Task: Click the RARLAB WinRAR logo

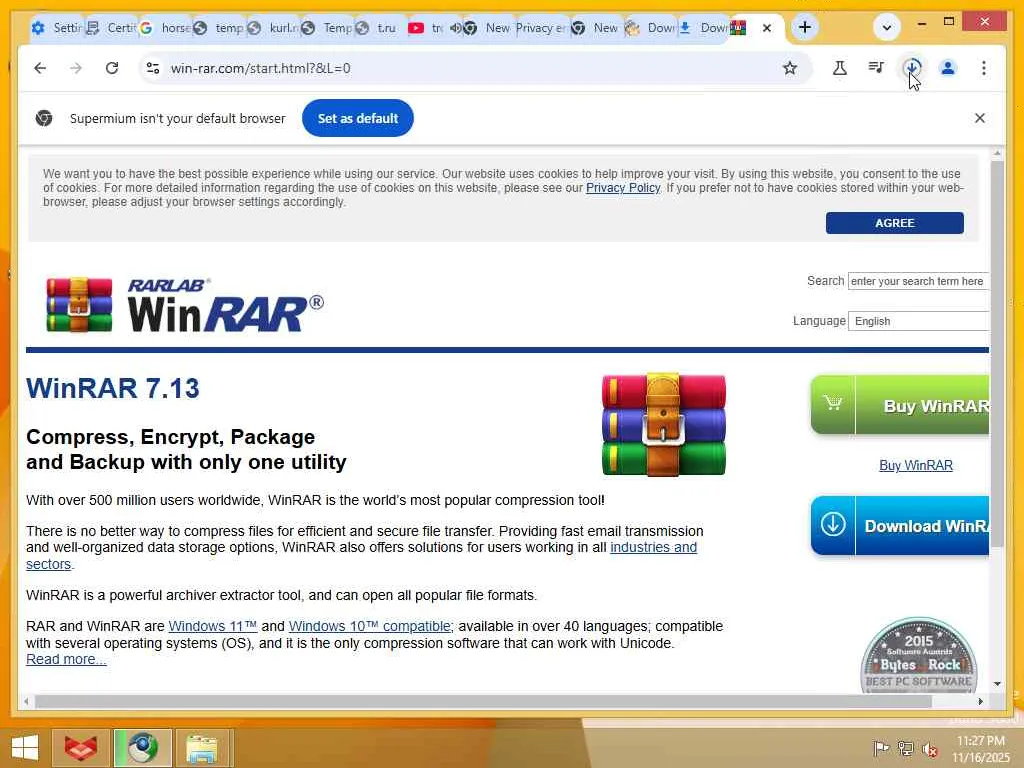Action: coord(184,305)
